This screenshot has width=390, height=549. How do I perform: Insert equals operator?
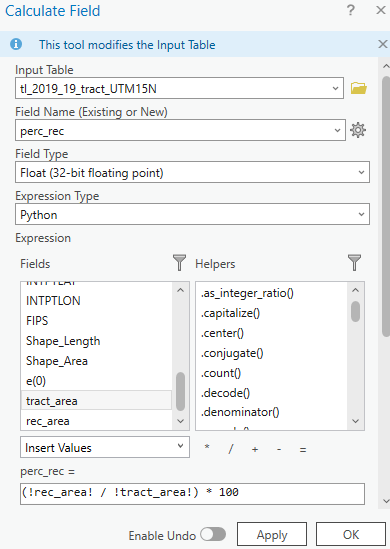[x=303, y=450]
